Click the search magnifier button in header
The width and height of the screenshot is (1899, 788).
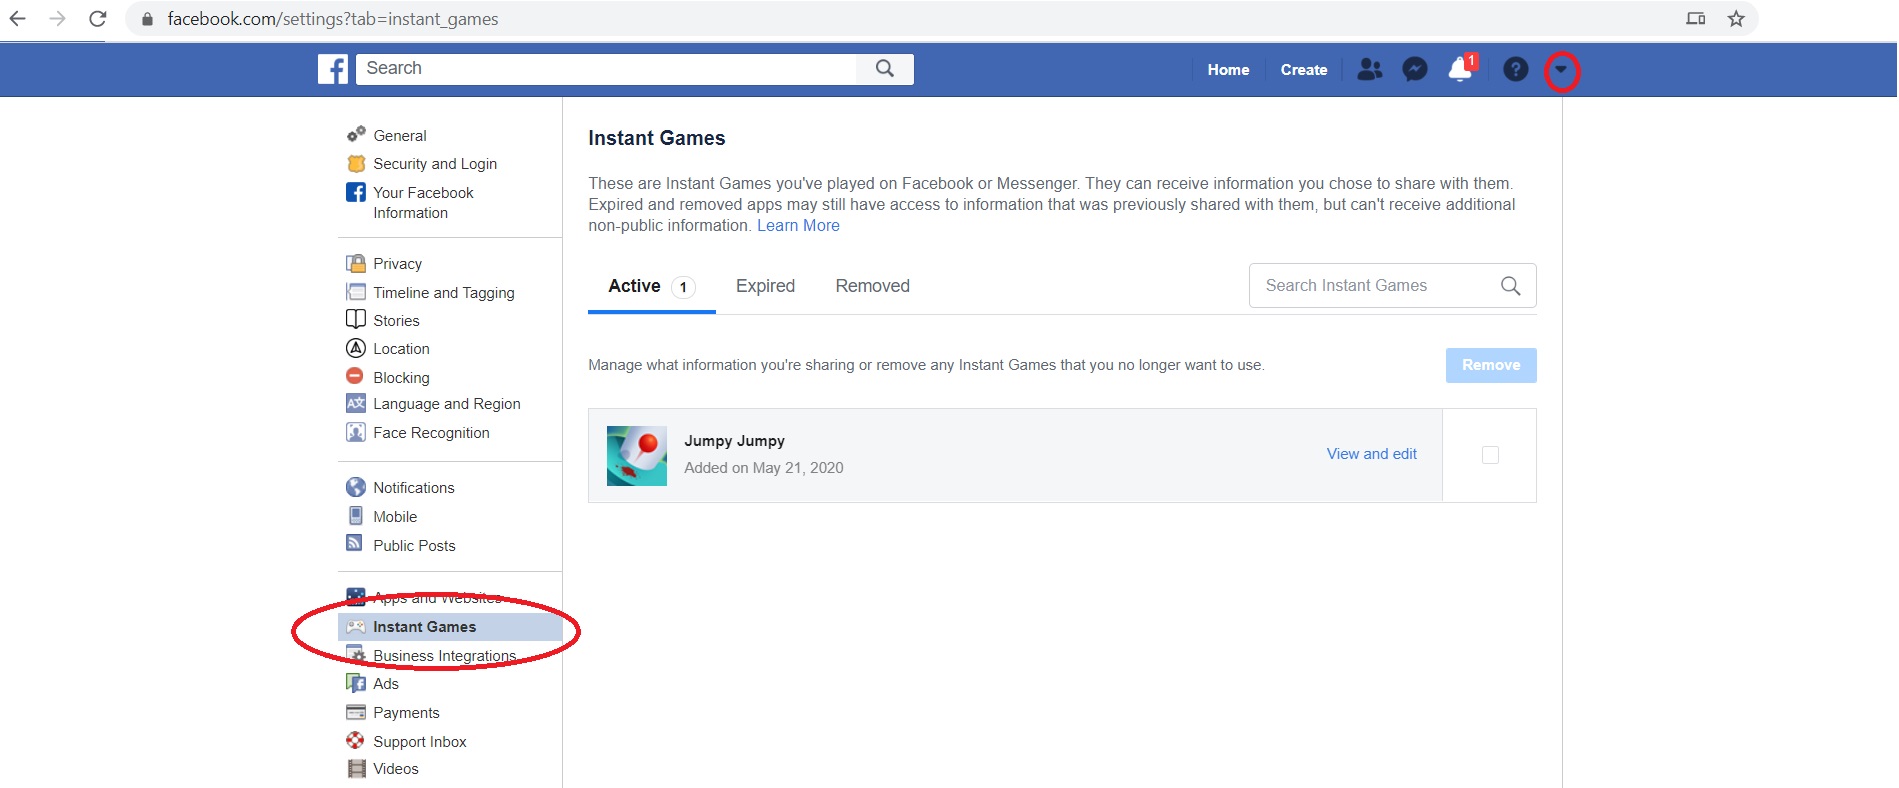[885, 68]
